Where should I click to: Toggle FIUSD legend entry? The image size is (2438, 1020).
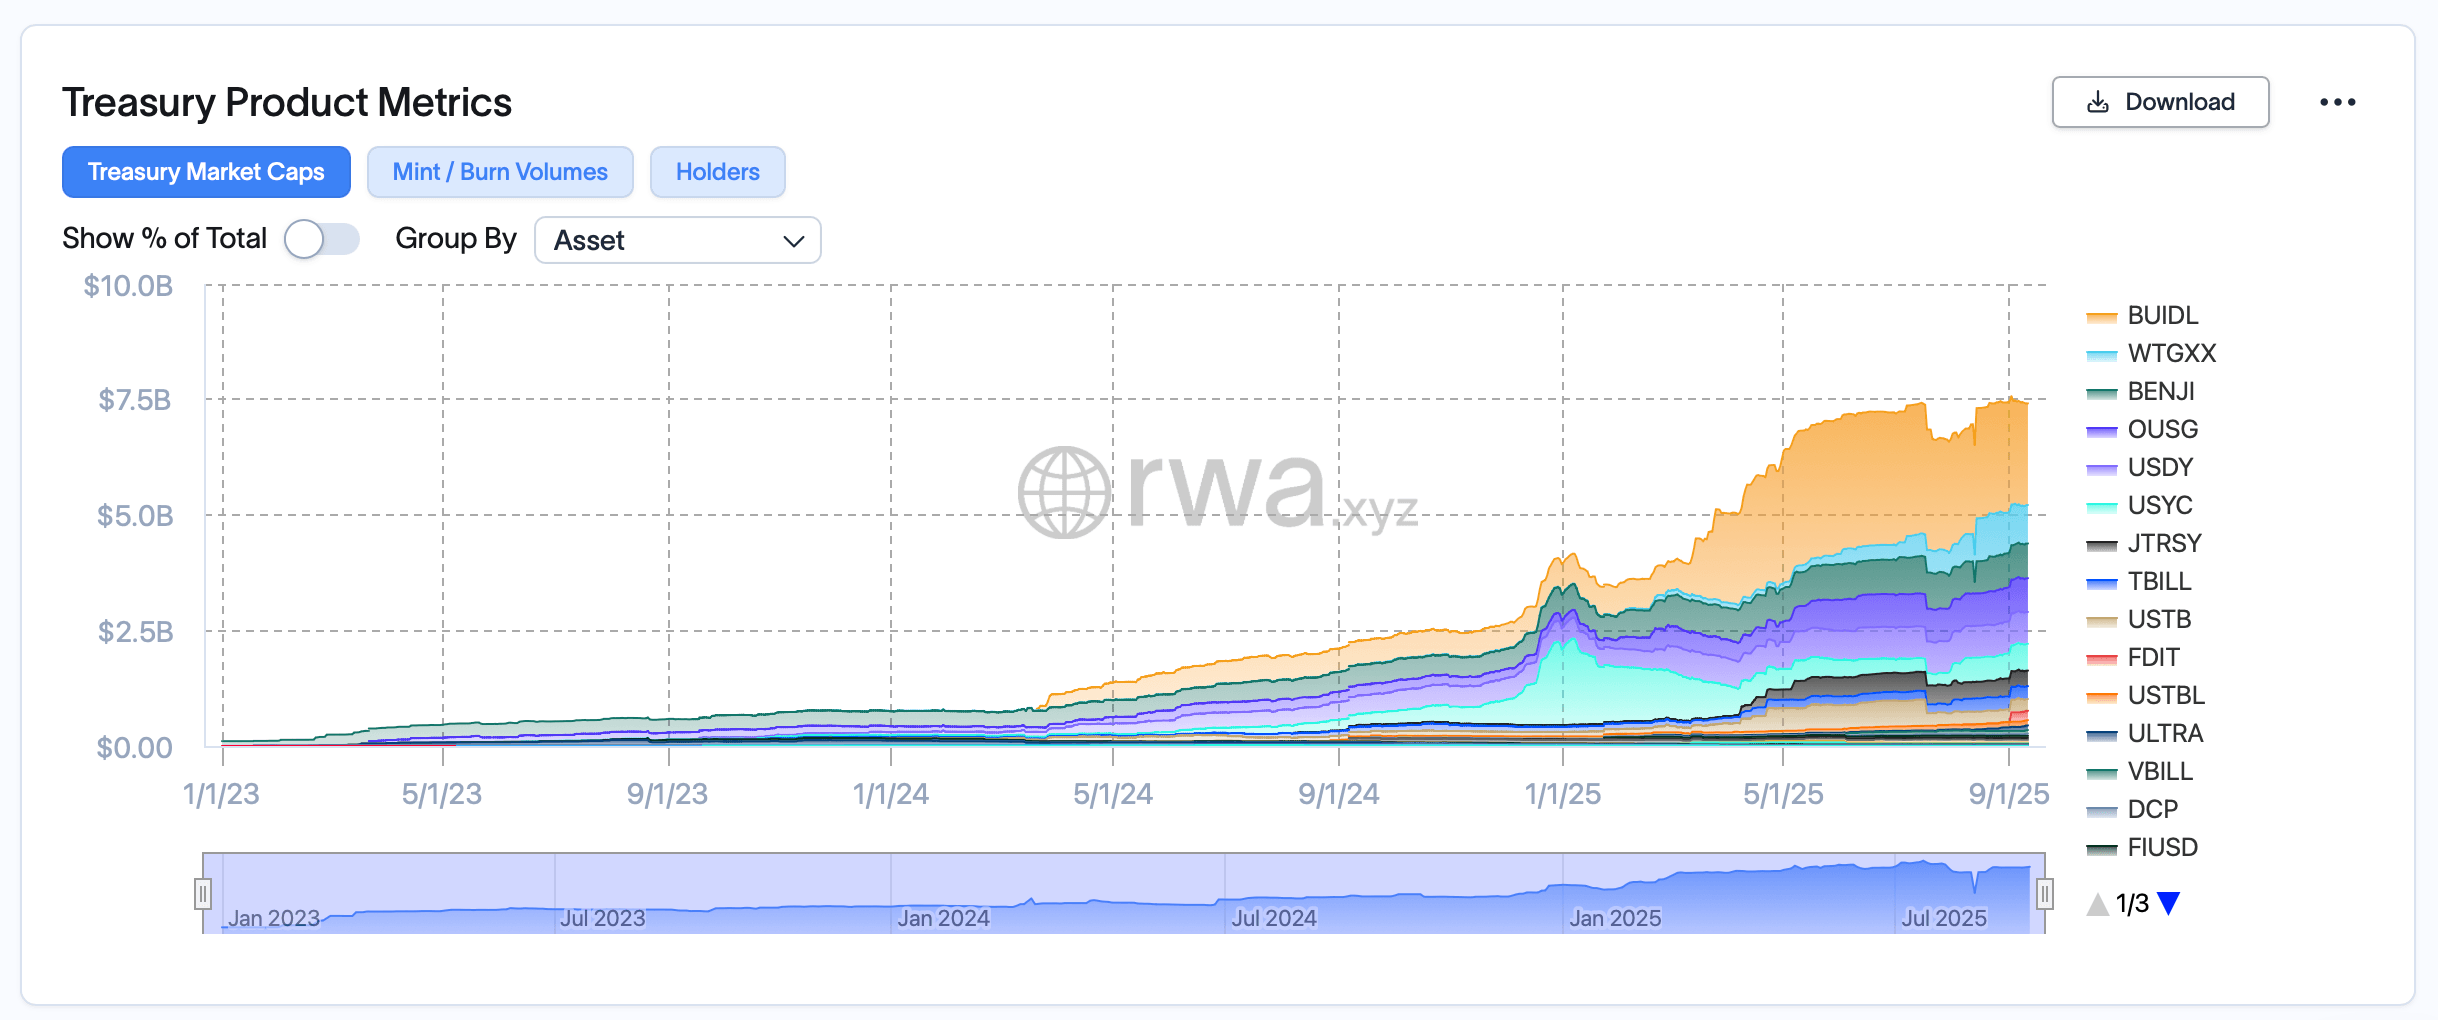pos(2162,848)
